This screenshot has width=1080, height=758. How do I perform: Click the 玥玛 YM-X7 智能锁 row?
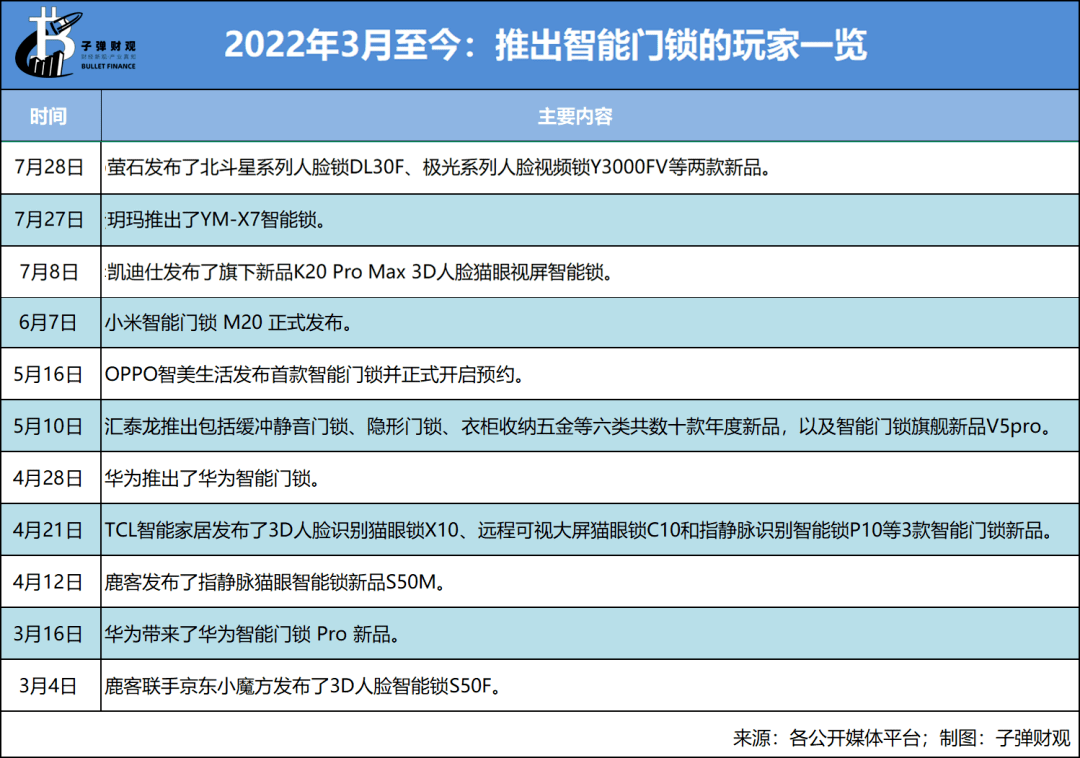pos(214,219)
